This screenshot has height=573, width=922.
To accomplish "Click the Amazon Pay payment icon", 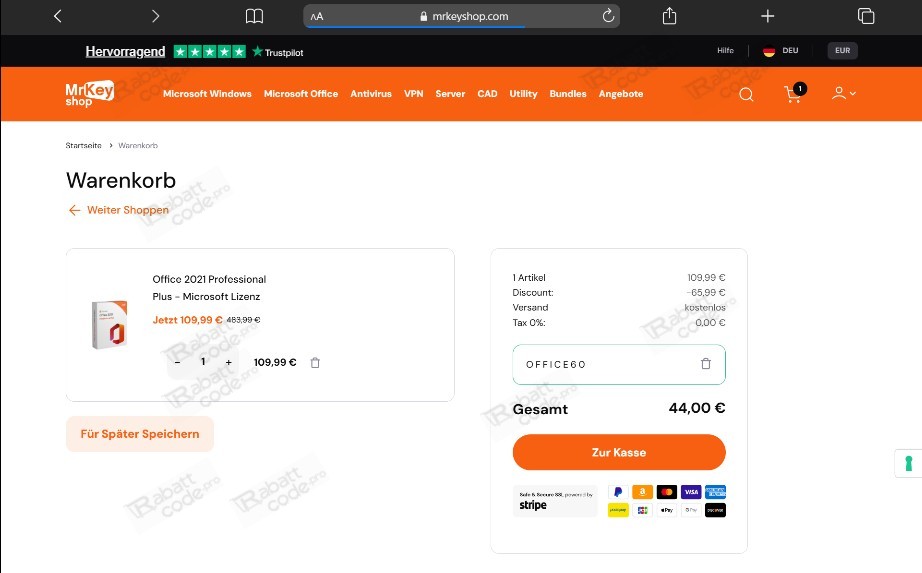I will click(x=642, y=492).
